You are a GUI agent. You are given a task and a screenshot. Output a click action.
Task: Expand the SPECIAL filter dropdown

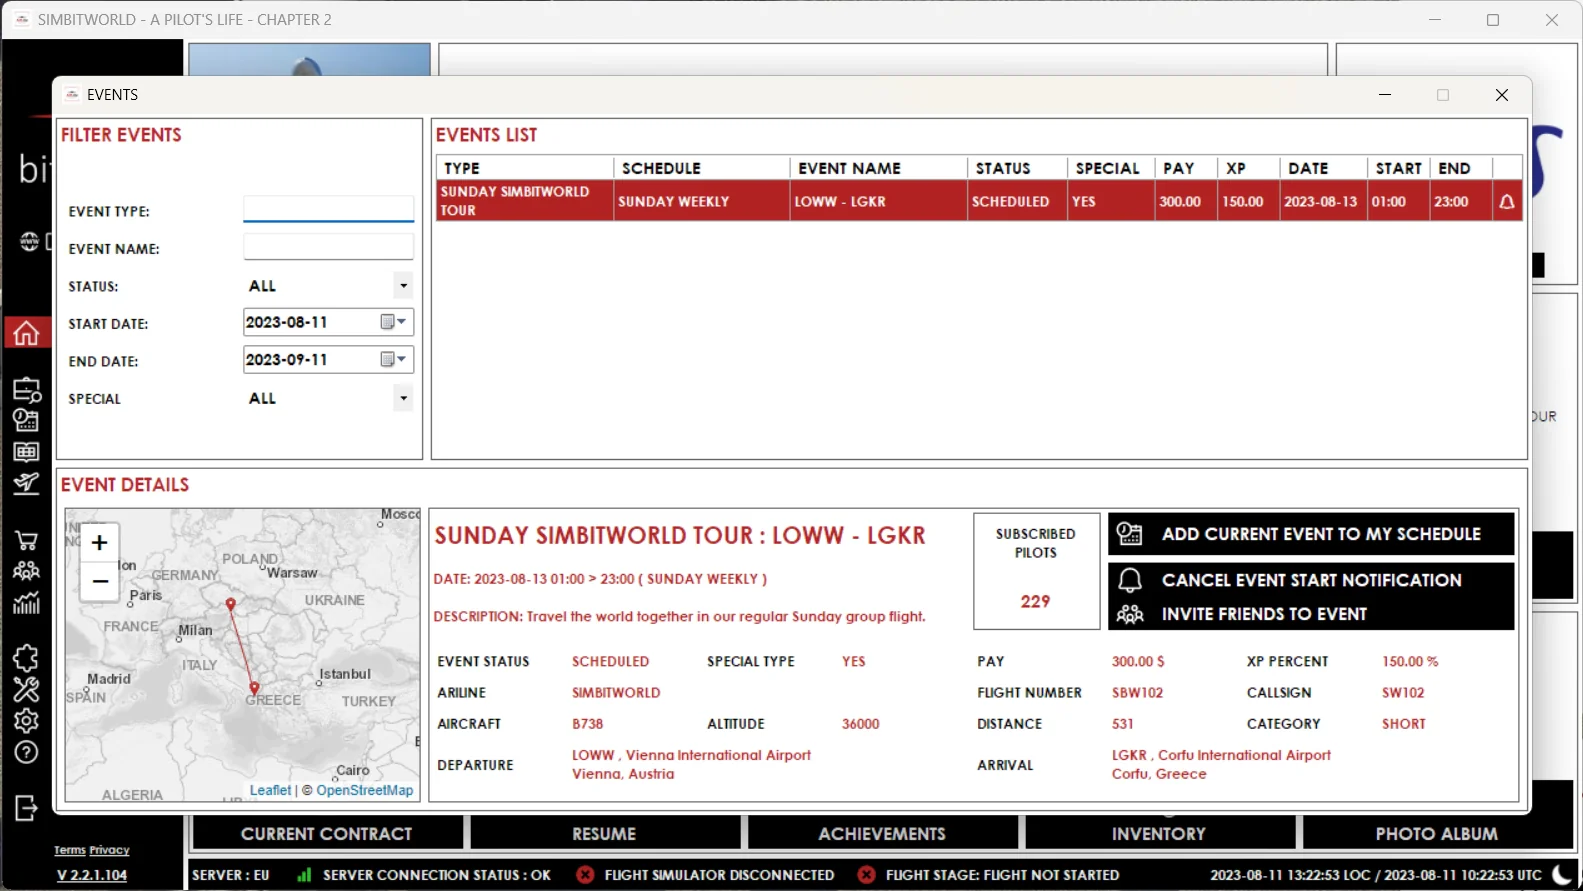coord(403,398)
